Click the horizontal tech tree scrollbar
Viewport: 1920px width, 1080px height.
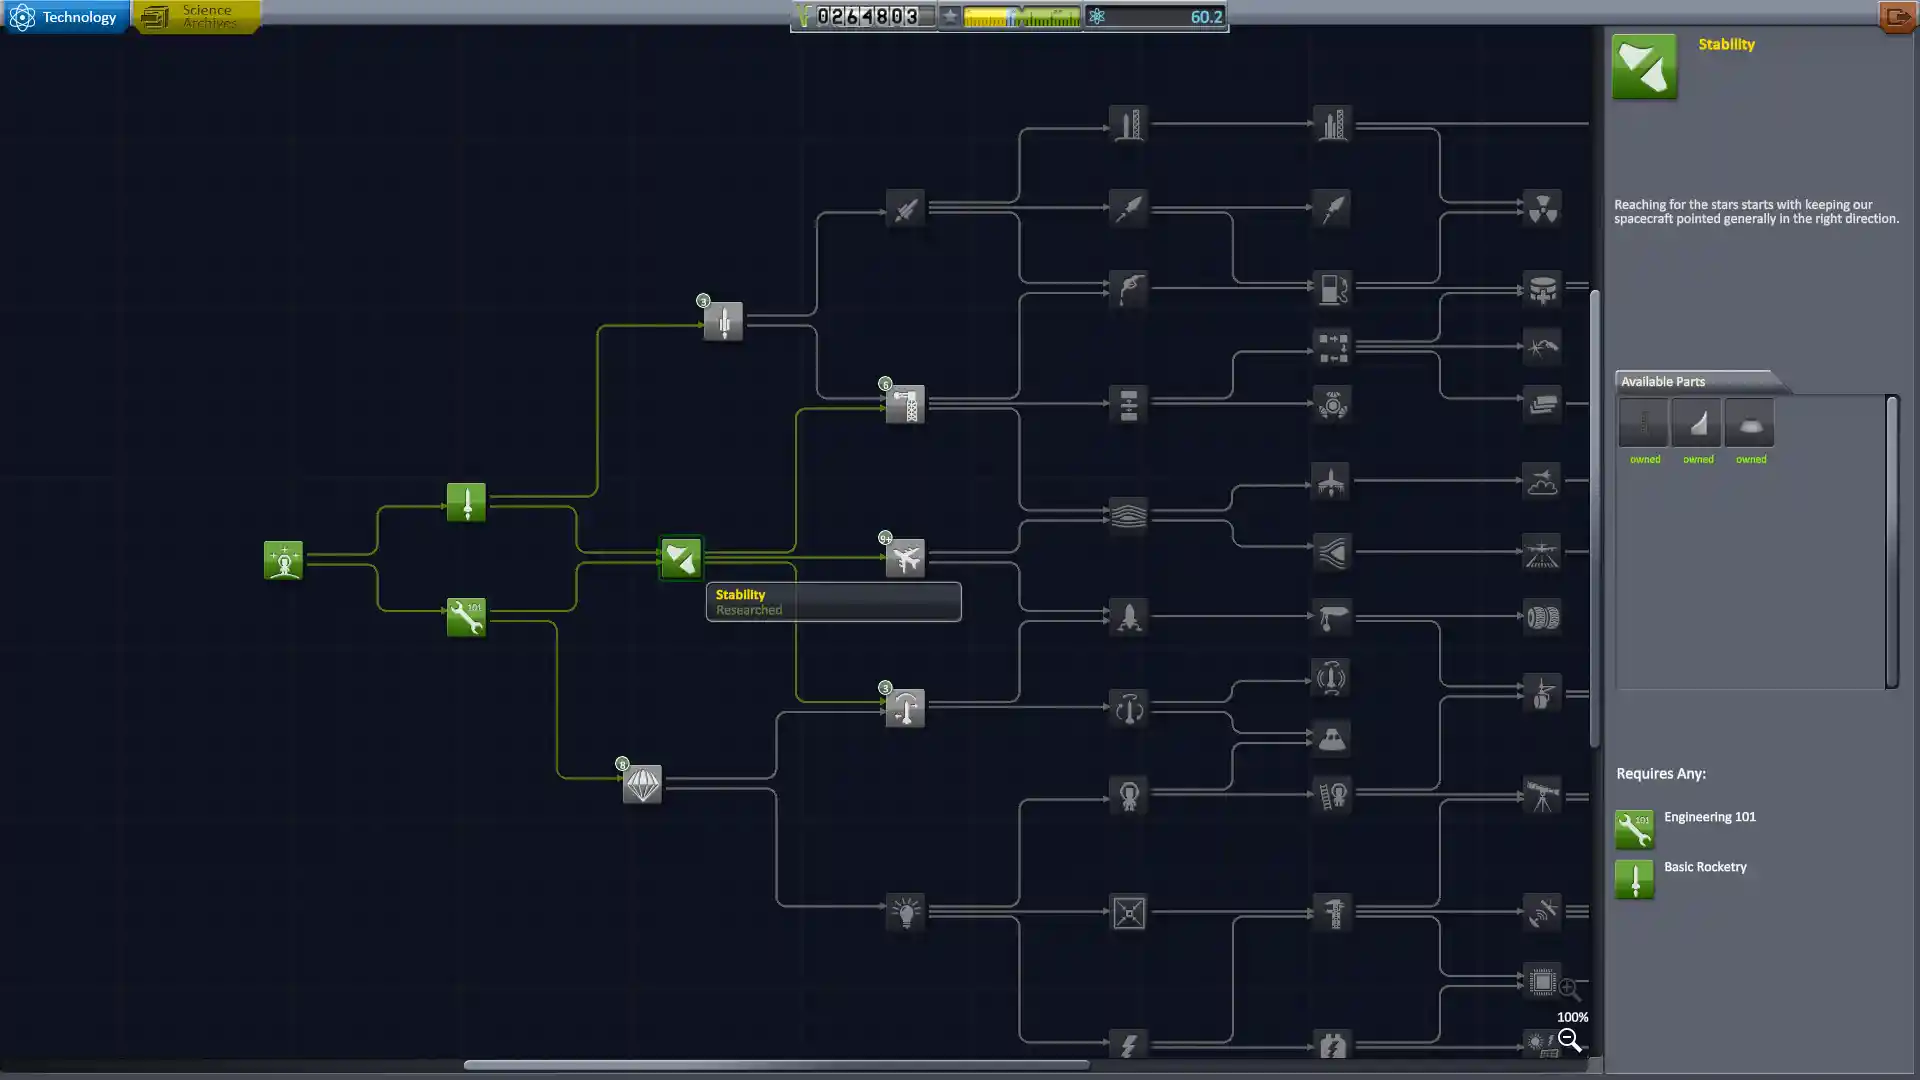click(776, 1065)
